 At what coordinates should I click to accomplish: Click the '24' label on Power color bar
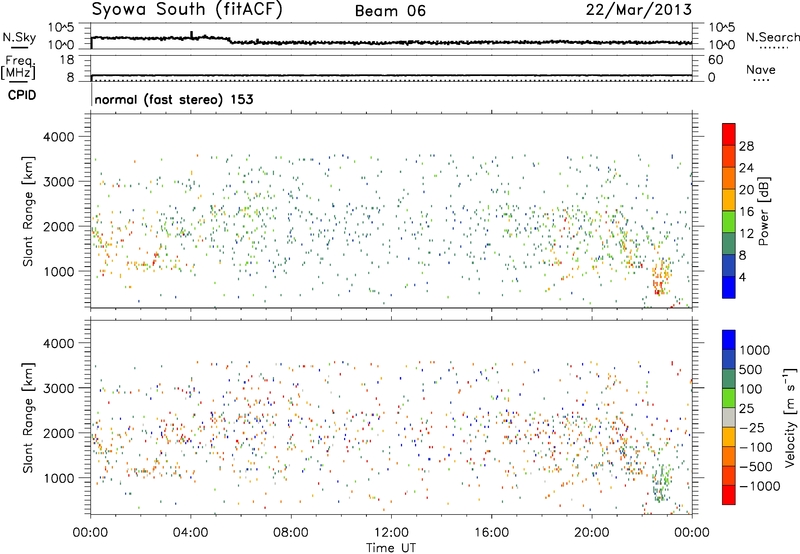coord(746,168)
